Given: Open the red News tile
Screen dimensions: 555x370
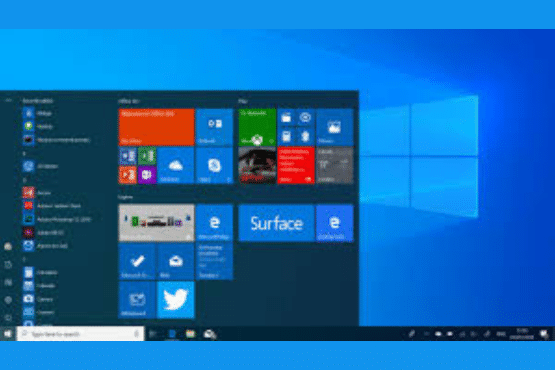Looking at the screenshot, I should coord(296,166).
